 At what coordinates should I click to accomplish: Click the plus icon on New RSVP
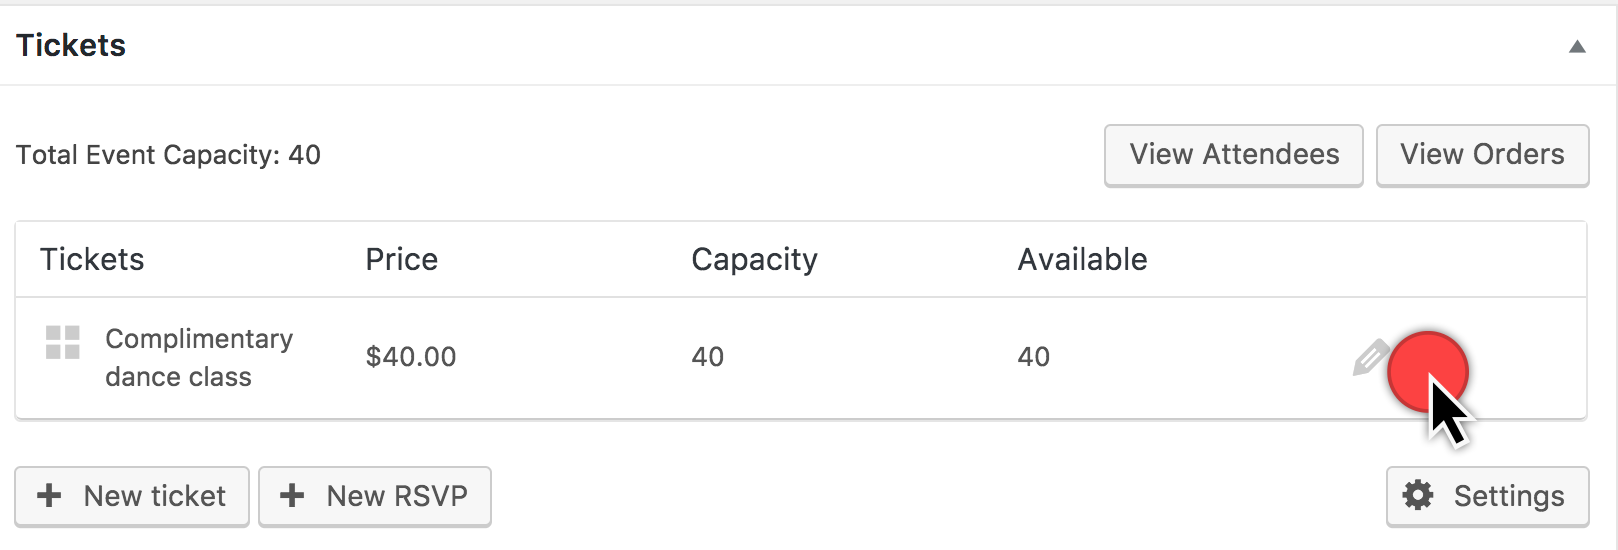(292, 495)
